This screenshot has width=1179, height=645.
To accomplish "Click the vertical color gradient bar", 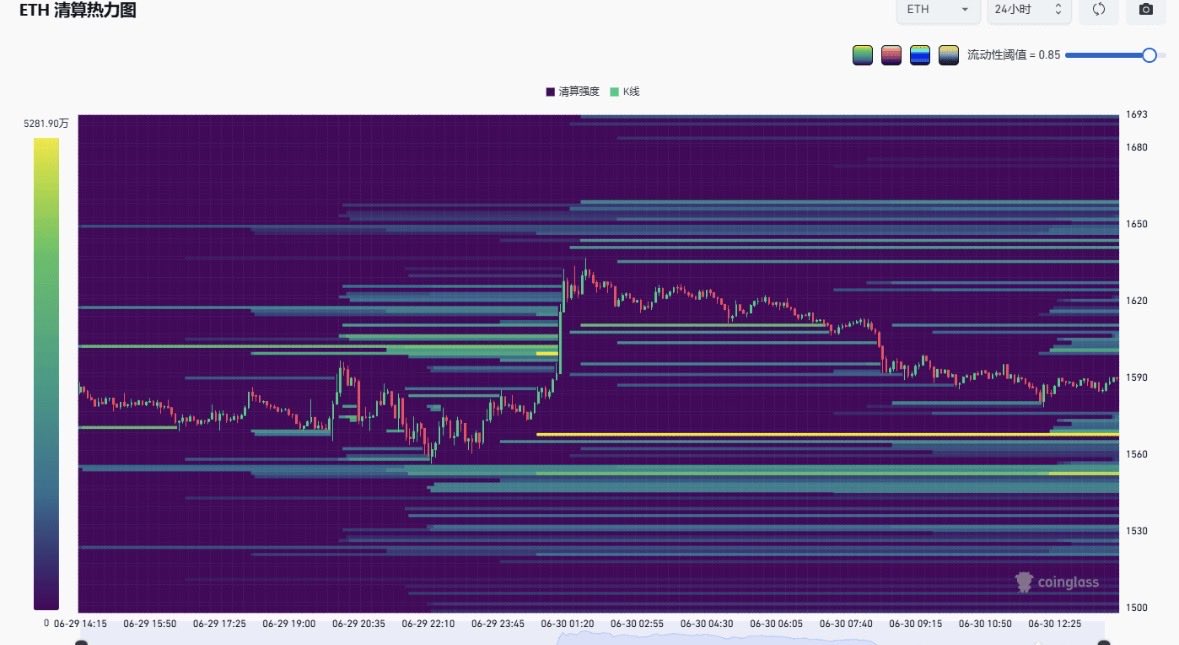I will coord(46,374).
